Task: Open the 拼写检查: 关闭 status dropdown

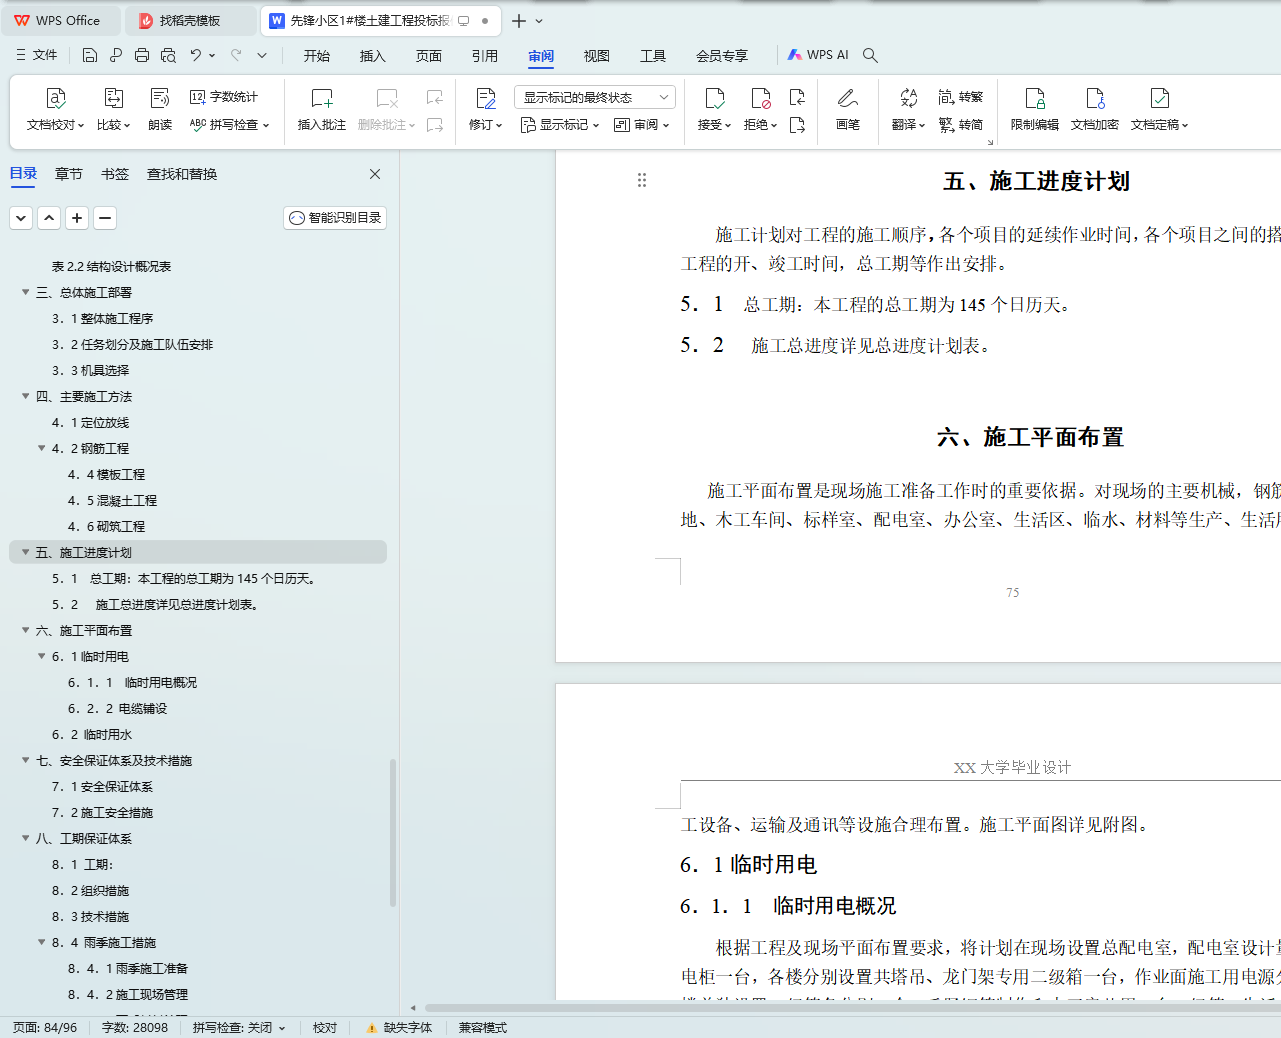Action: [239, 1027]
